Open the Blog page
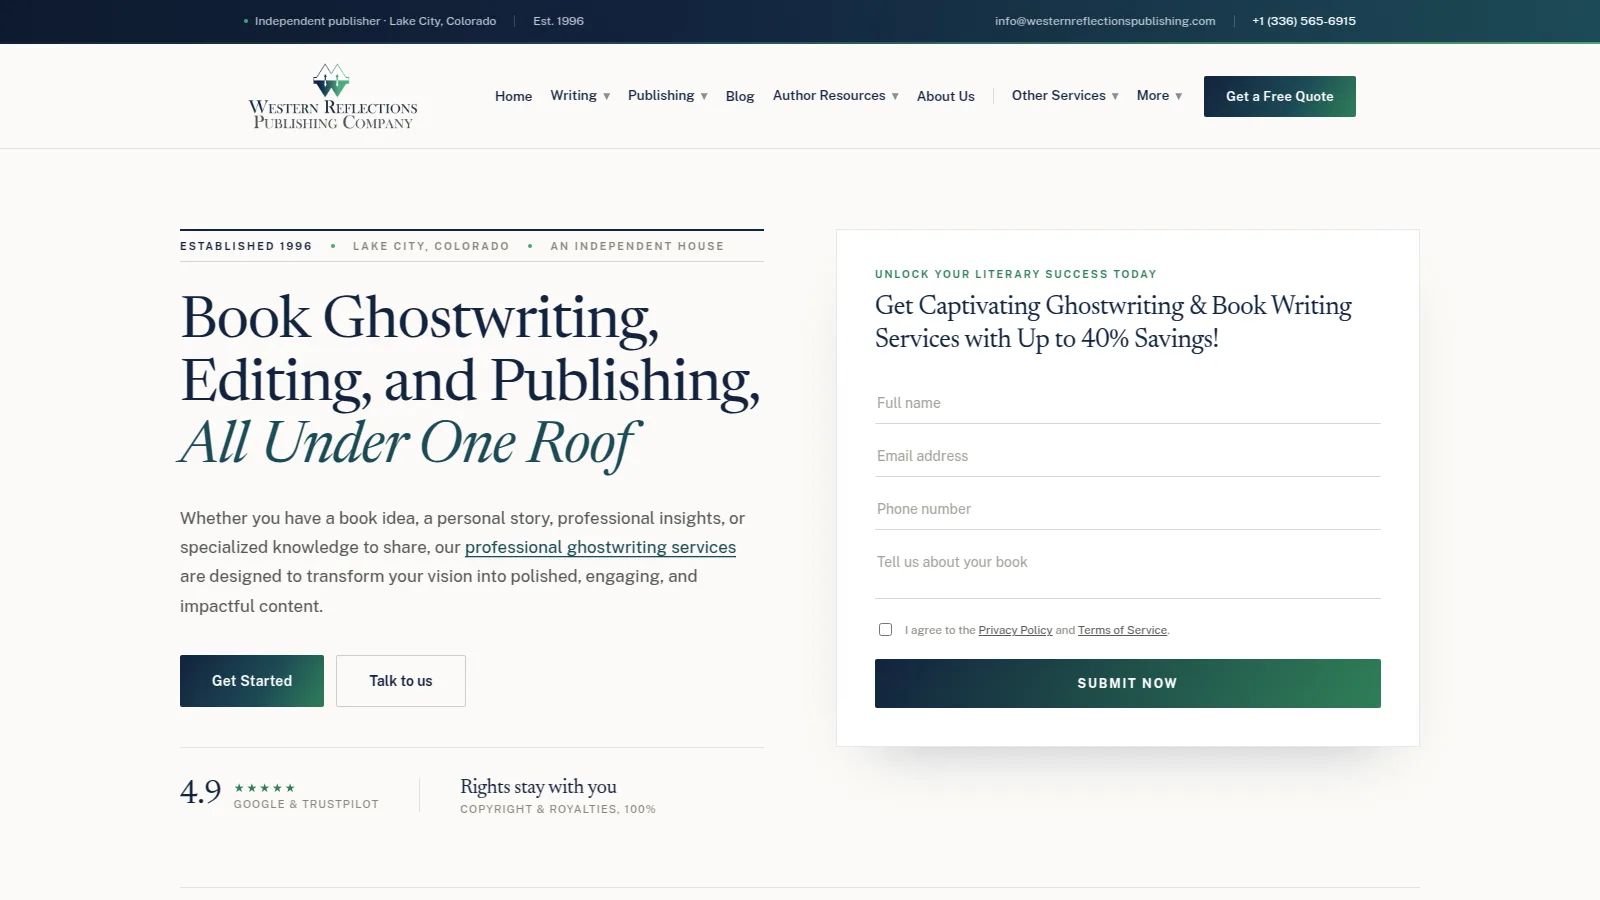 740,96
